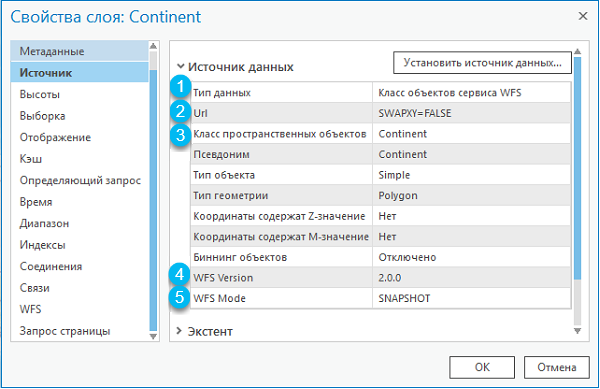Select the Биннинг объектов label

[240, 257]
